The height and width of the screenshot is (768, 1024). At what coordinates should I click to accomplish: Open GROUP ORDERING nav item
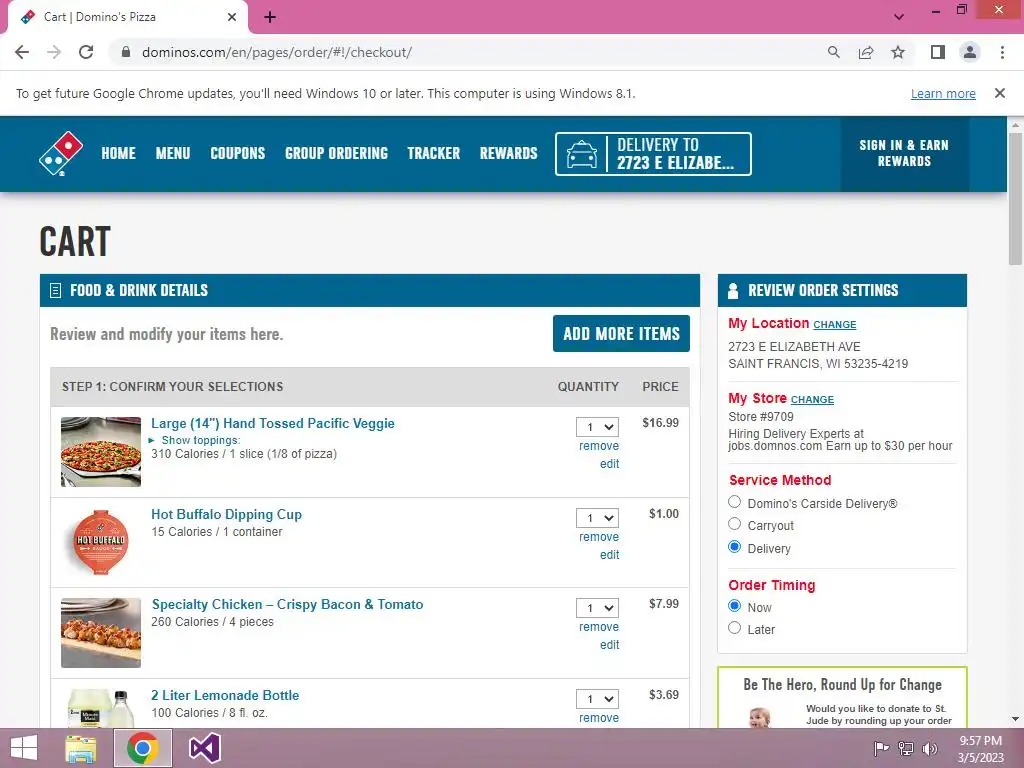[336, 153]
